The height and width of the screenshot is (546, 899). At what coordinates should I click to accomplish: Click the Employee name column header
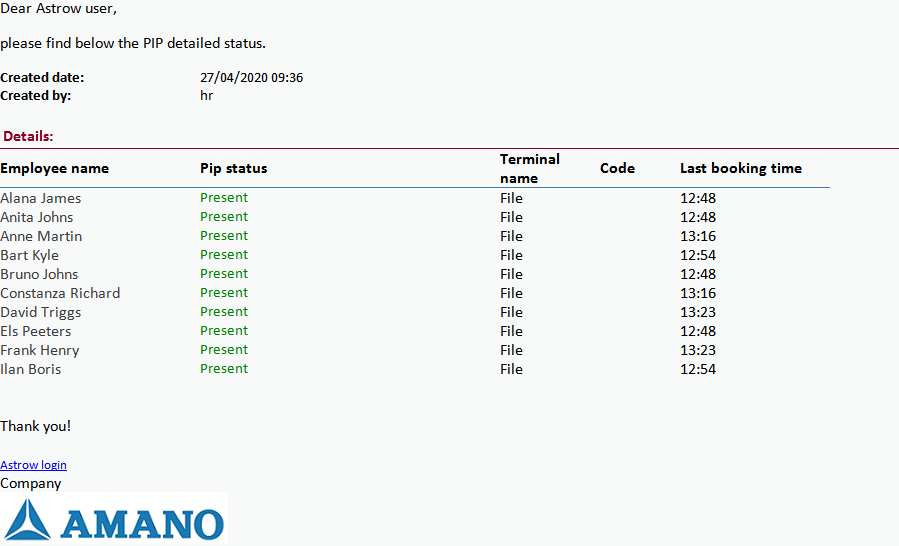pyautogui.click(x=55, y=168)
